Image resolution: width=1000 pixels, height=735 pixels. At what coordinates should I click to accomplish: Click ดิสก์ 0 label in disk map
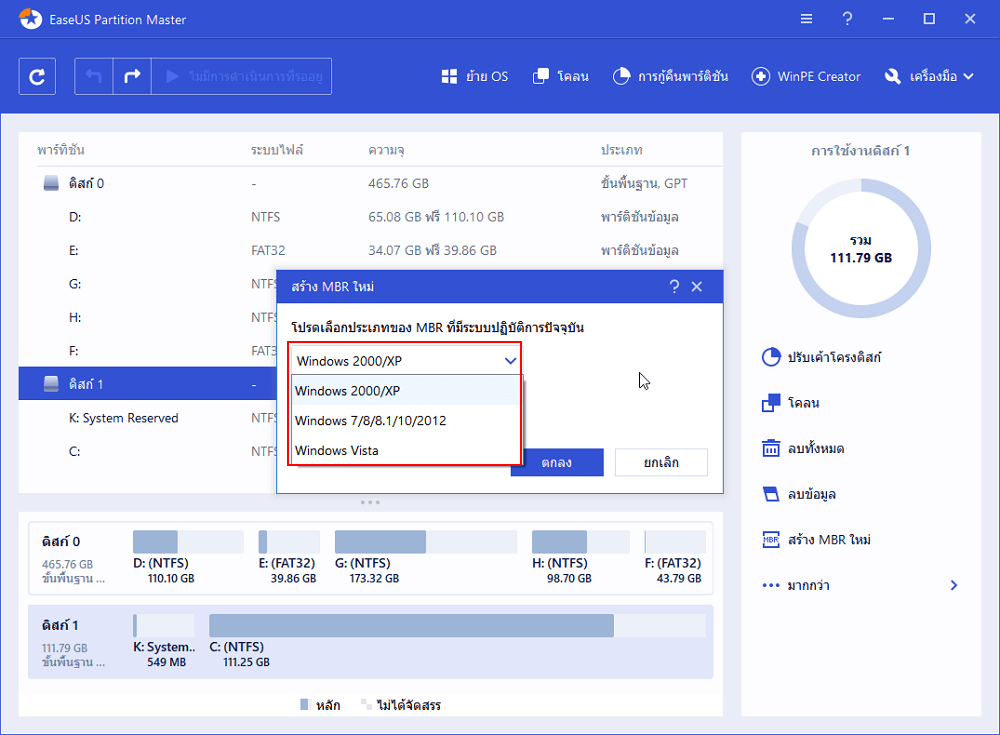(61, 542)
